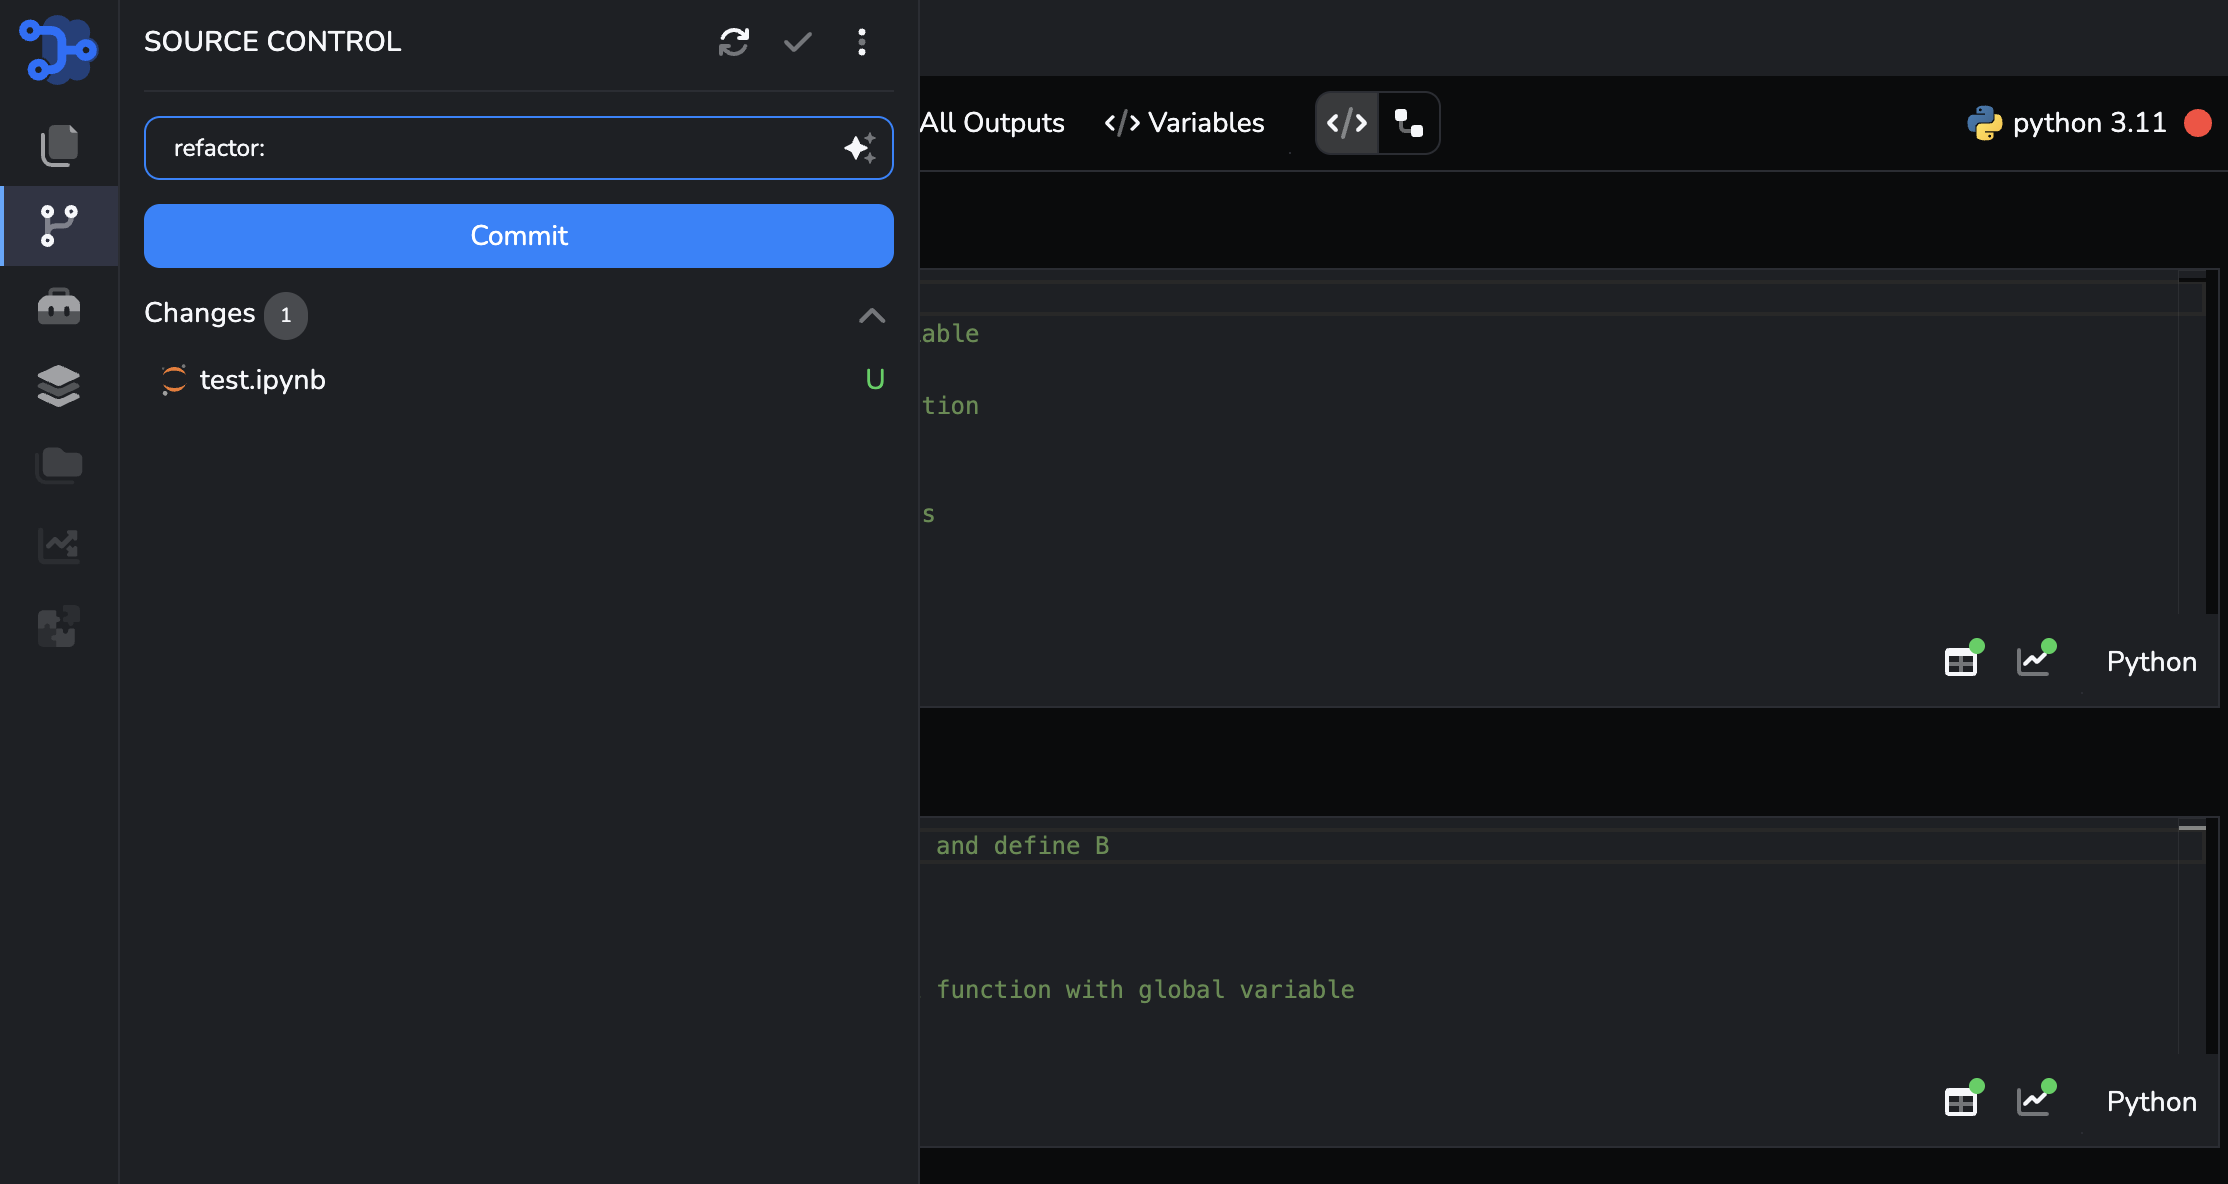Select the changed file test.ipynb
The image size is (2228, 1184).
[261, 380]
